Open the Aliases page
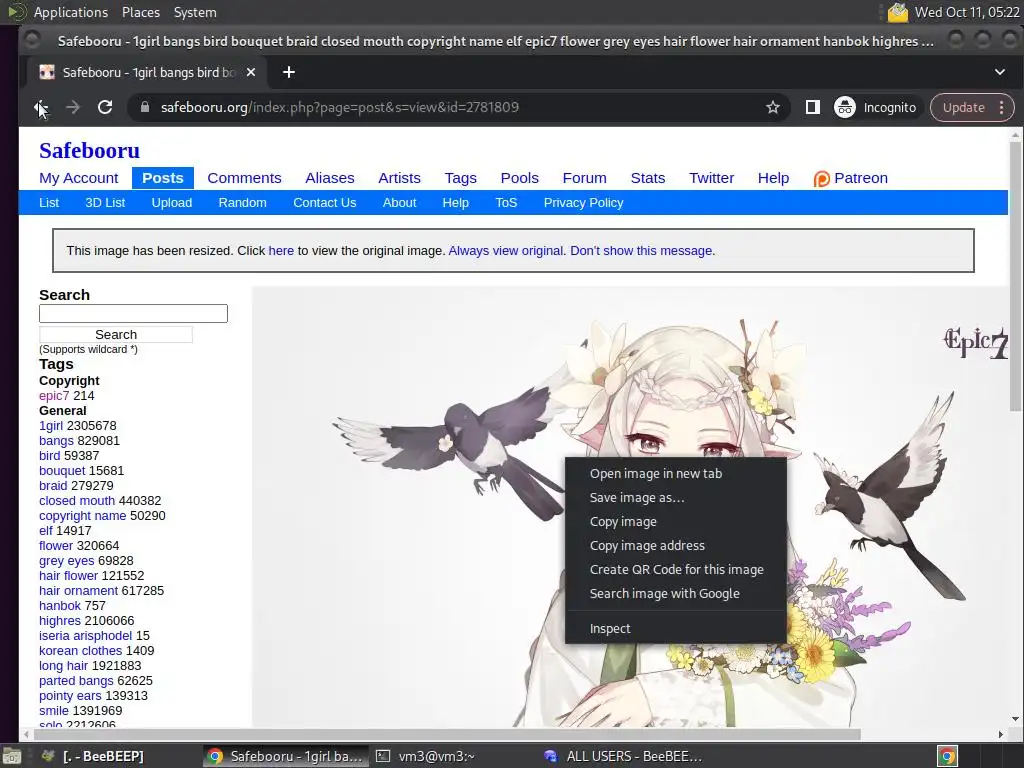Image resolution: width=1024 pixels, height=768 pixels. tap(330, 178)
